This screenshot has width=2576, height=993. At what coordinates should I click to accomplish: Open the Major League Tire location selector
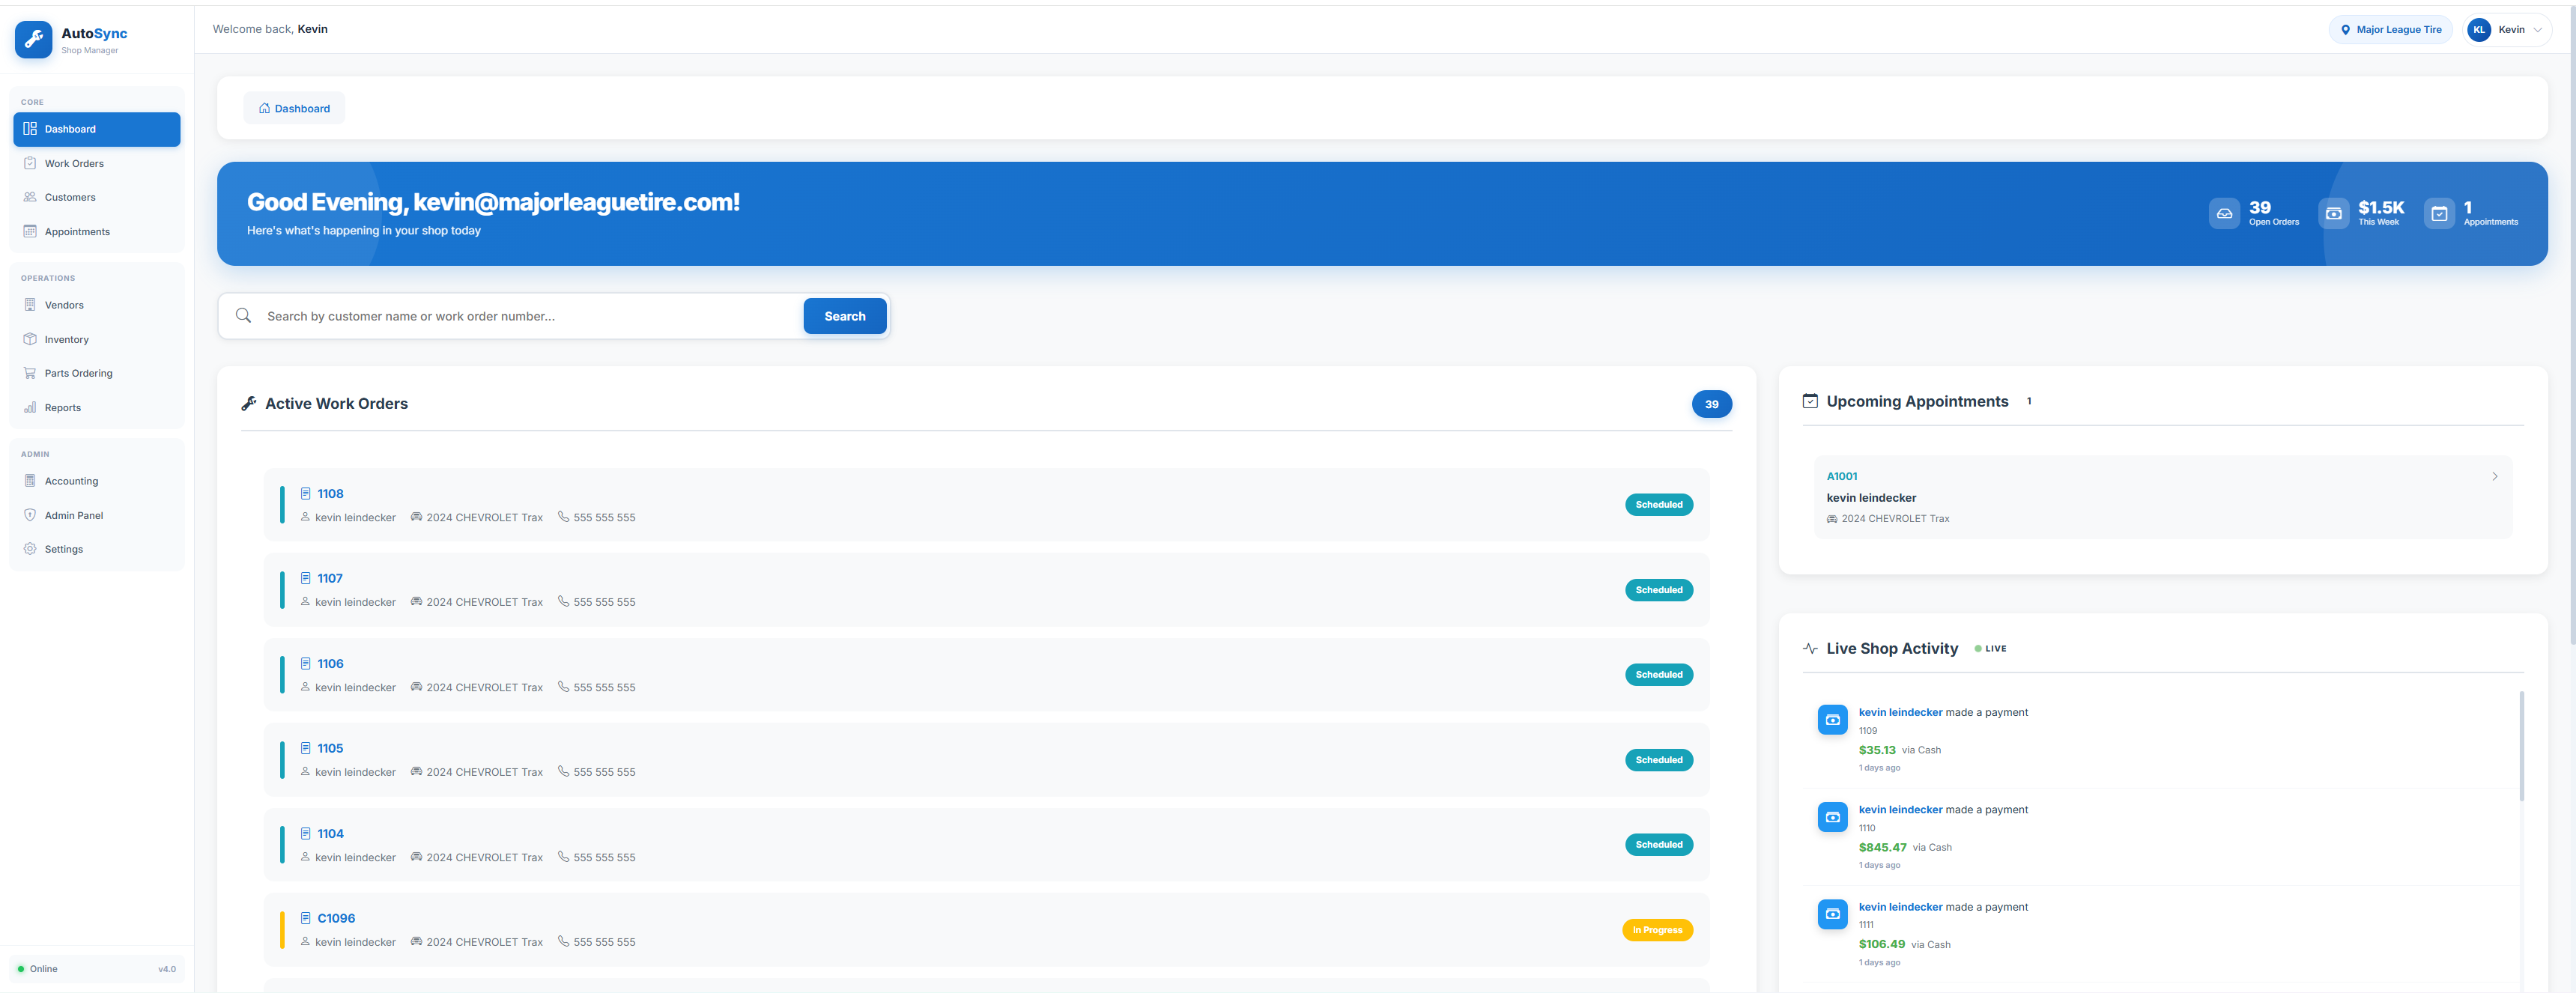2390,29
